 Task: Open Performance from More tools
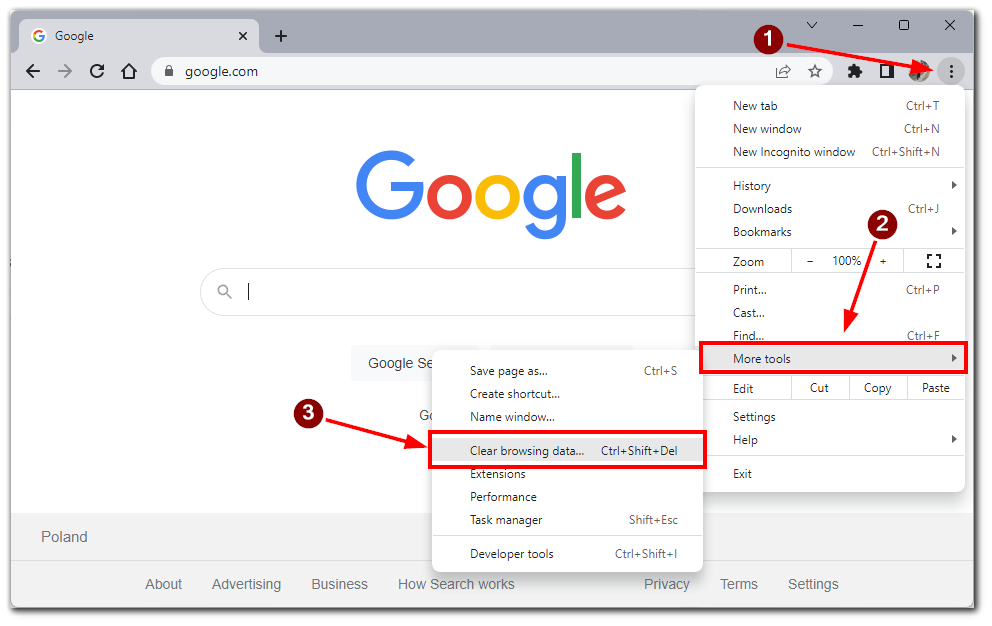pyautogui.click(x=567, y=497)
